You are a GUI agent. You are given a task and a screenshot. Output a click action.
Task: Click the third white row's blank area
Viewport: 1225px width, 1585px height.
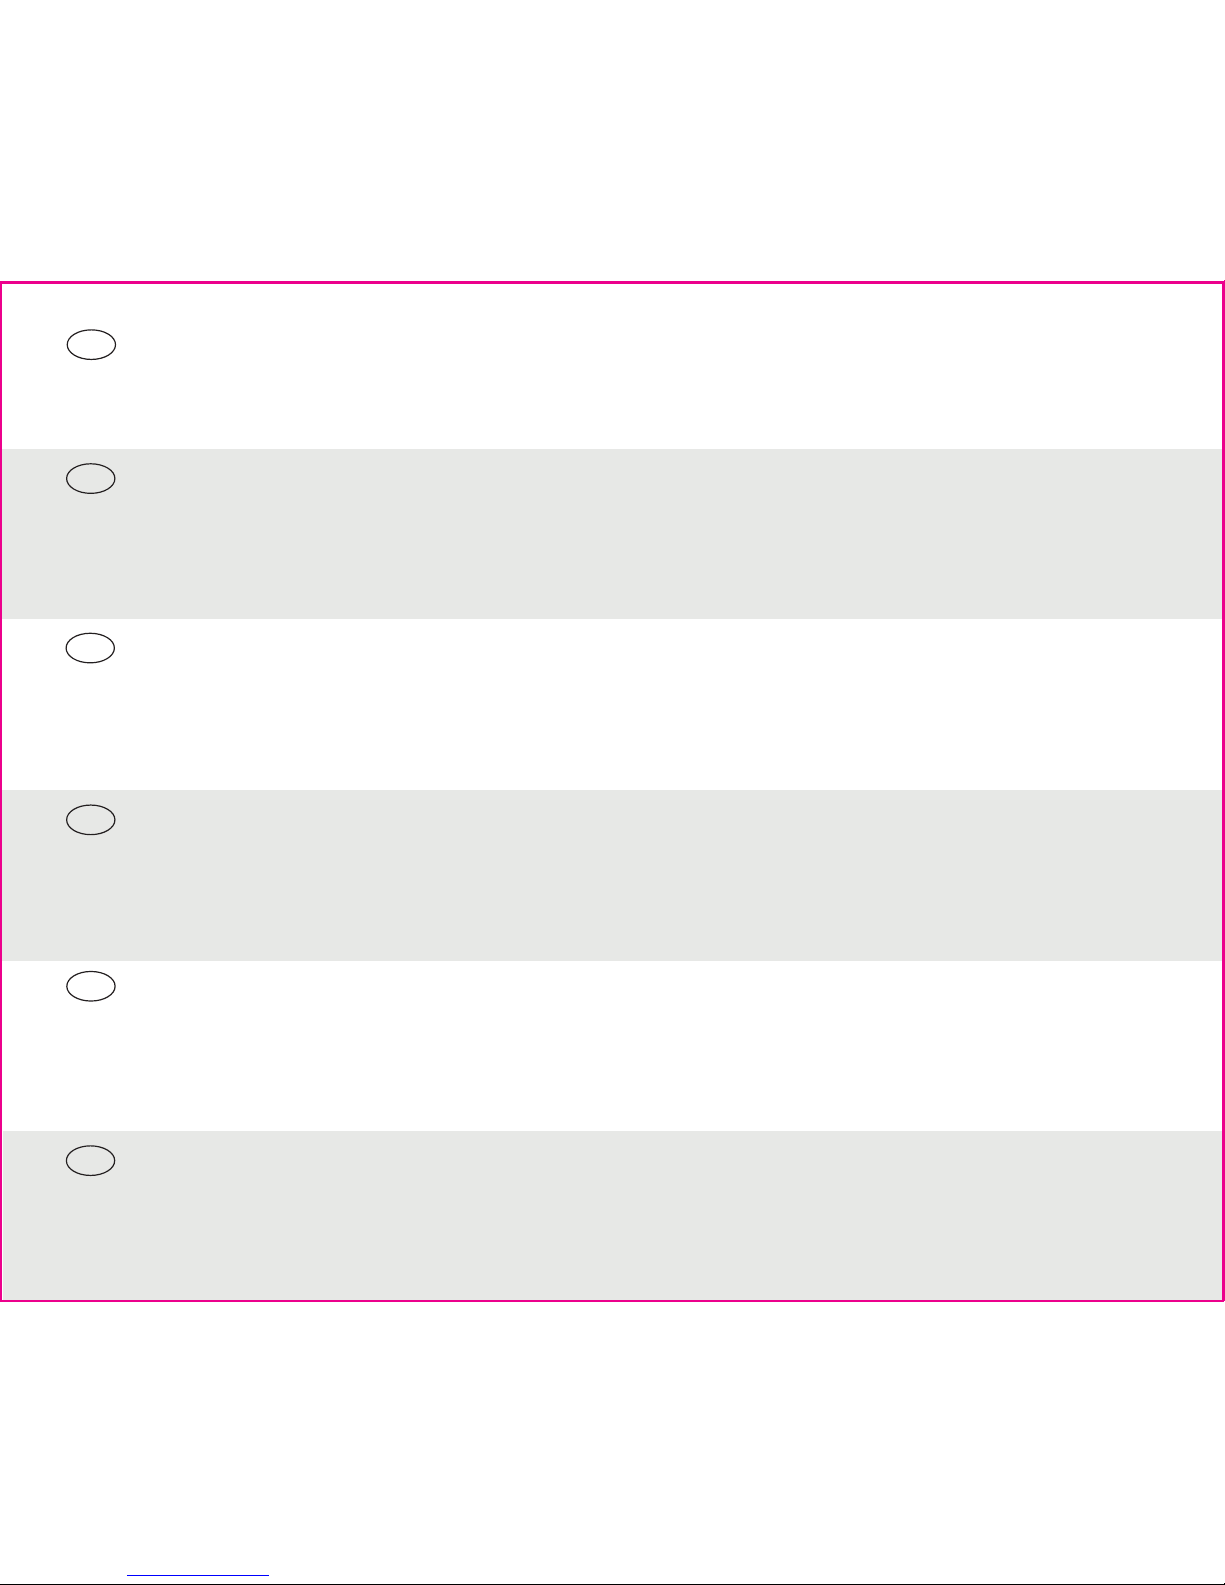pos(612,1046)
